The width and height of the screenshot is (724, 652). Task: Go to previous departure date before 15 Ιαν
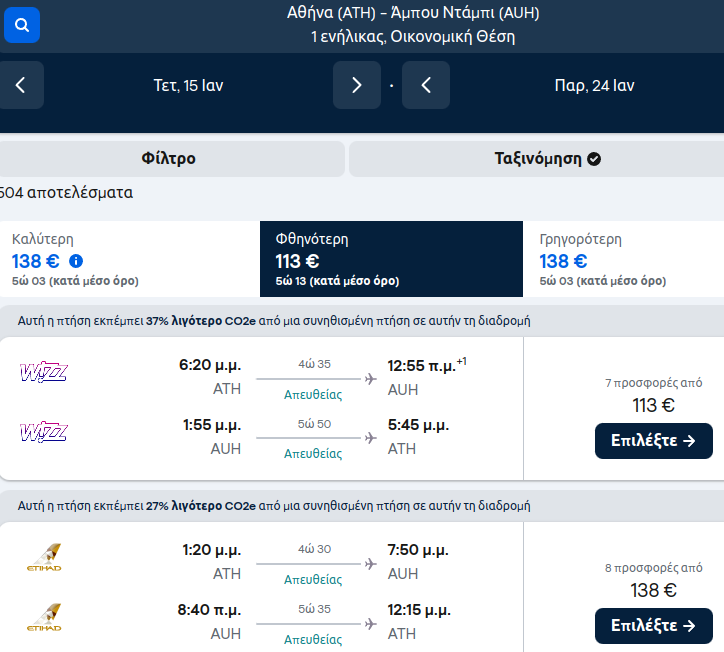(21, 85)
